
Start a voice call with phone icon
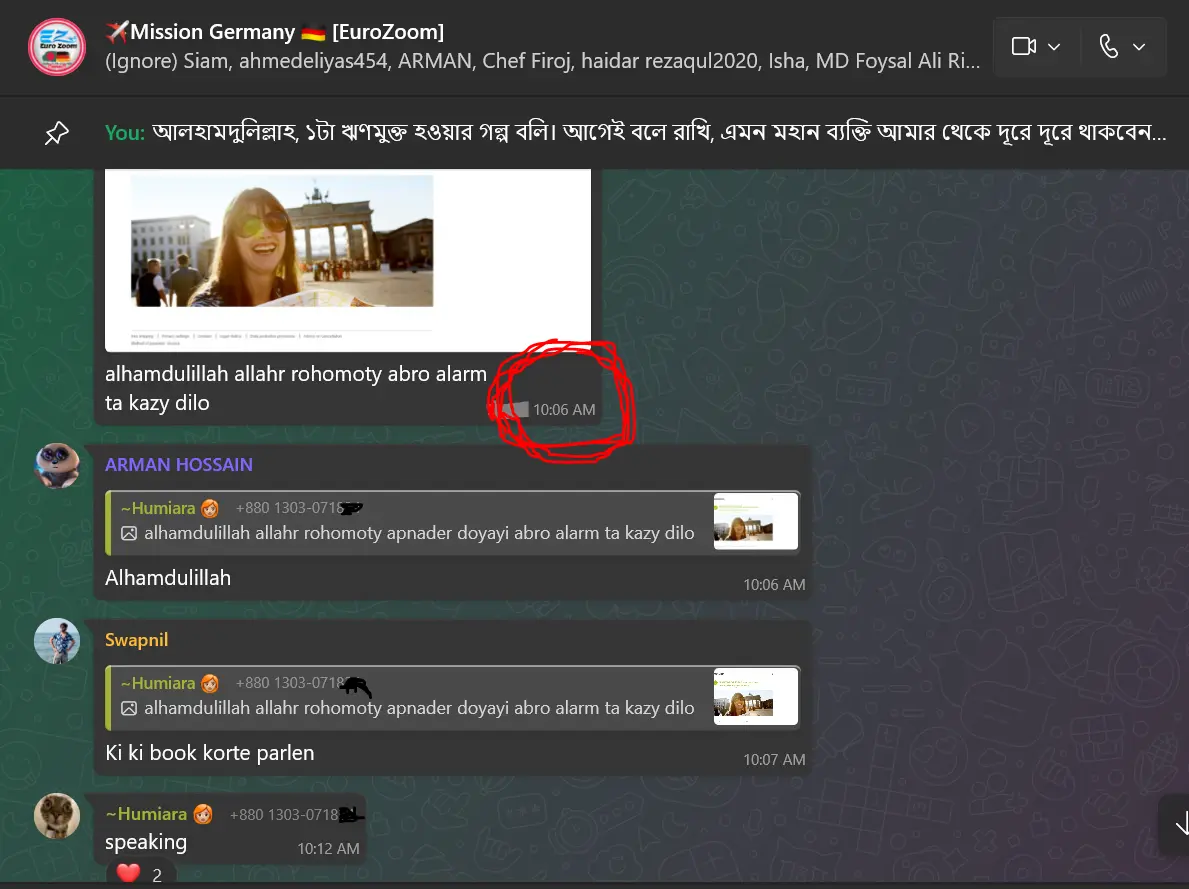tap(1109, 46)
